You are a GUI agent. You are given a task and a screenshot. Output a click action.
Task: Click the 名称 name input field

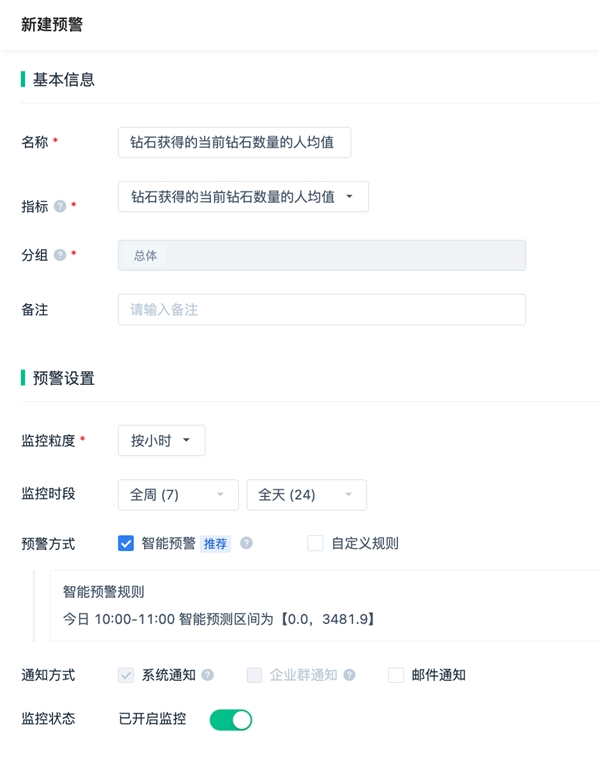(x=234, y=143)
